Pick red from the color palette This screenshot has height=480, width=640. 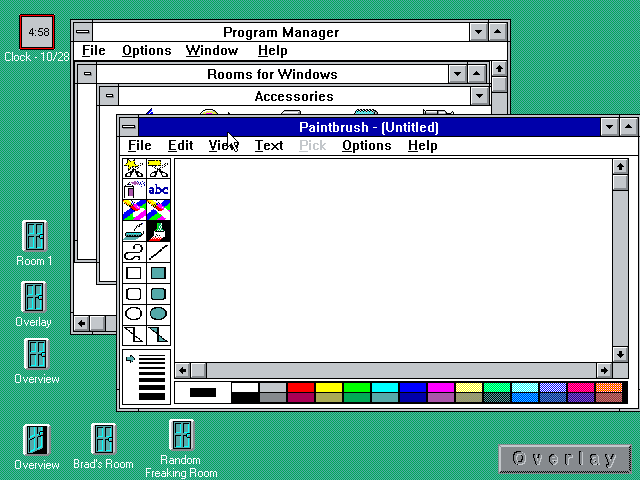pyautogui.click(x=301, y=387)
